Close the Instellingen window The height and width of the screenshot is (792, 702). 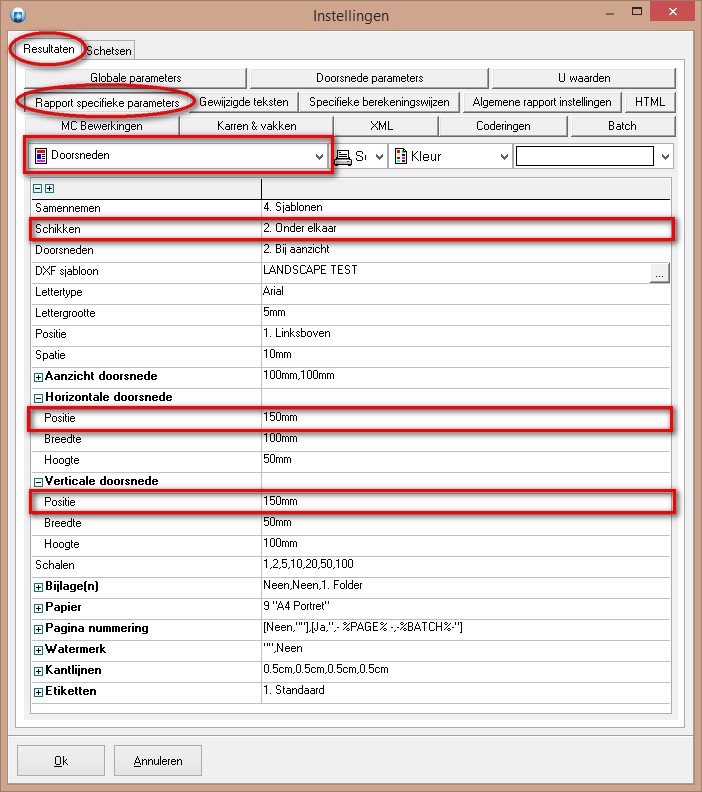click(x=672, y=11)
